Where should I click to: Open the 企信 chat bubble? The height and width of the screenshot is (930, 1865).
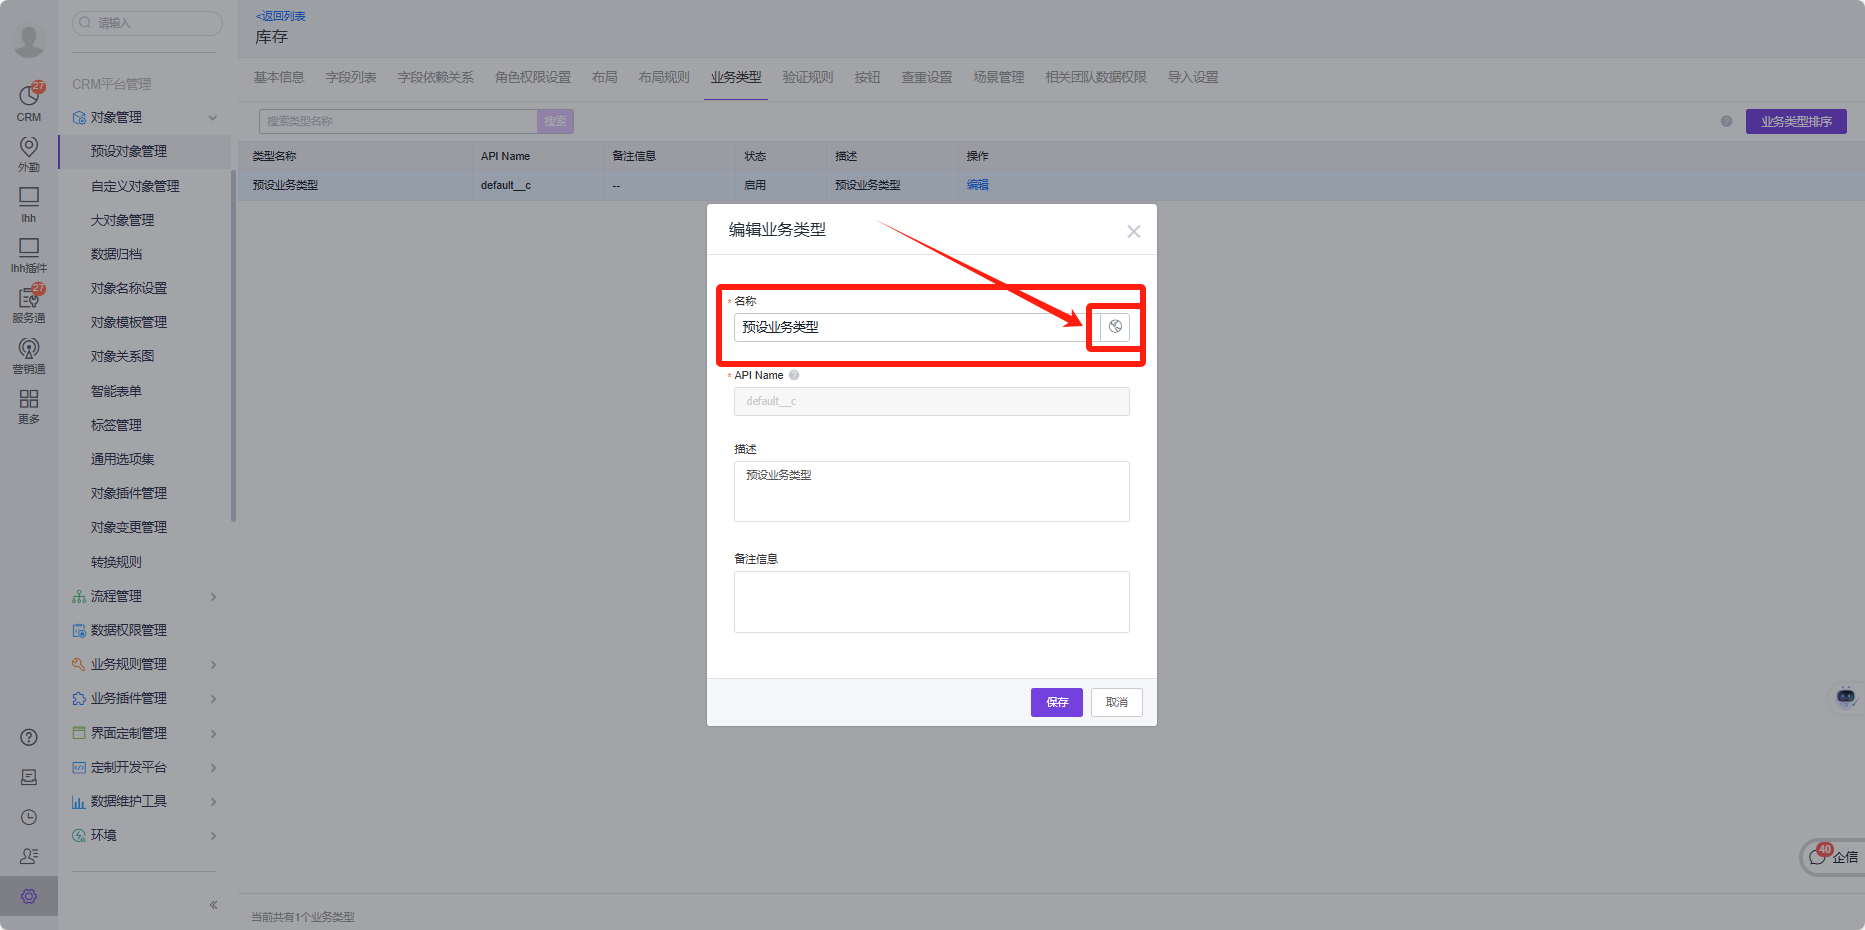click(x=1834, y=857)
